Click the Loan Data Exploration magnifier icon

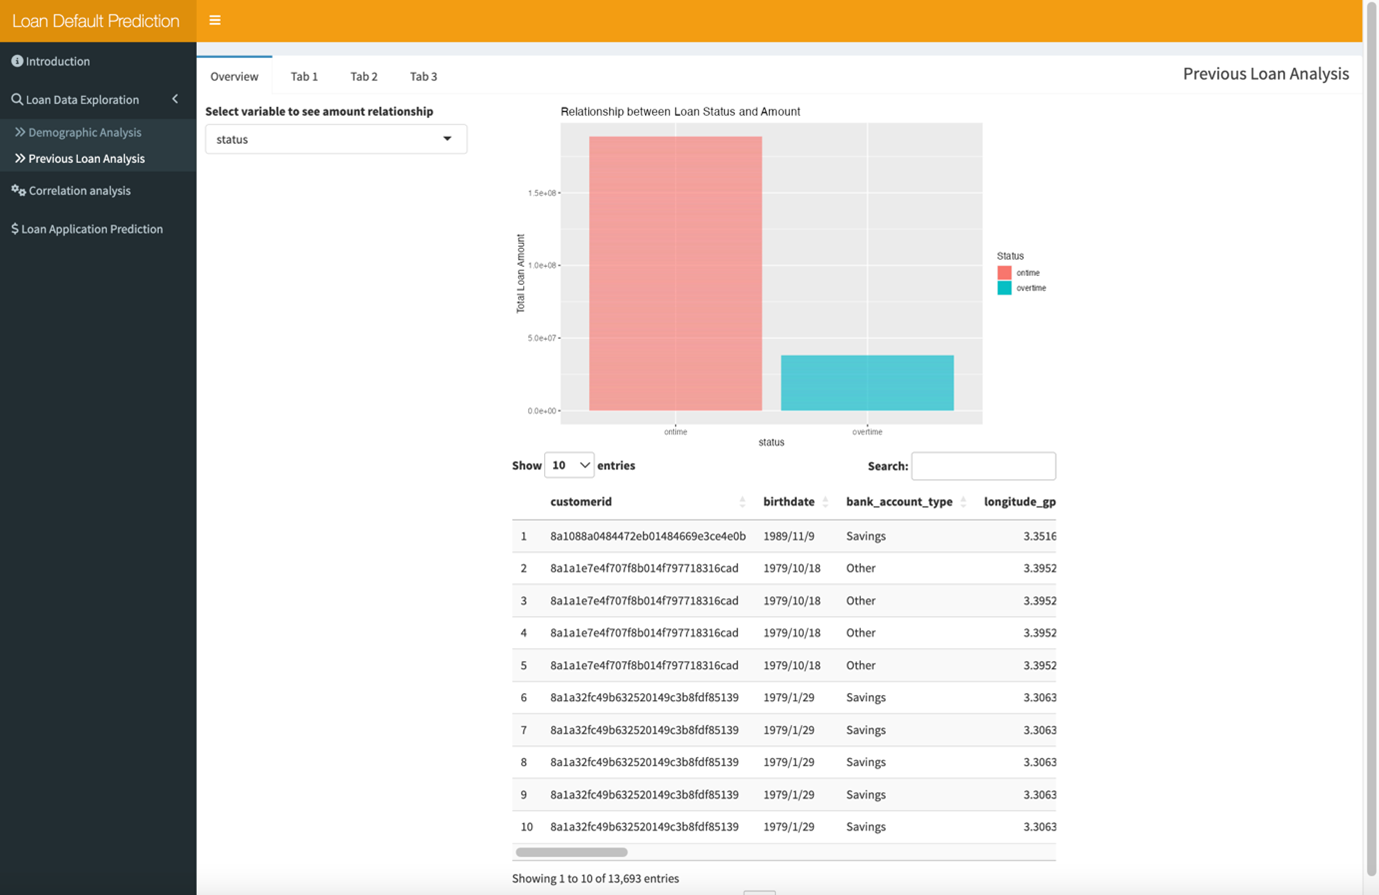[17, 100]
